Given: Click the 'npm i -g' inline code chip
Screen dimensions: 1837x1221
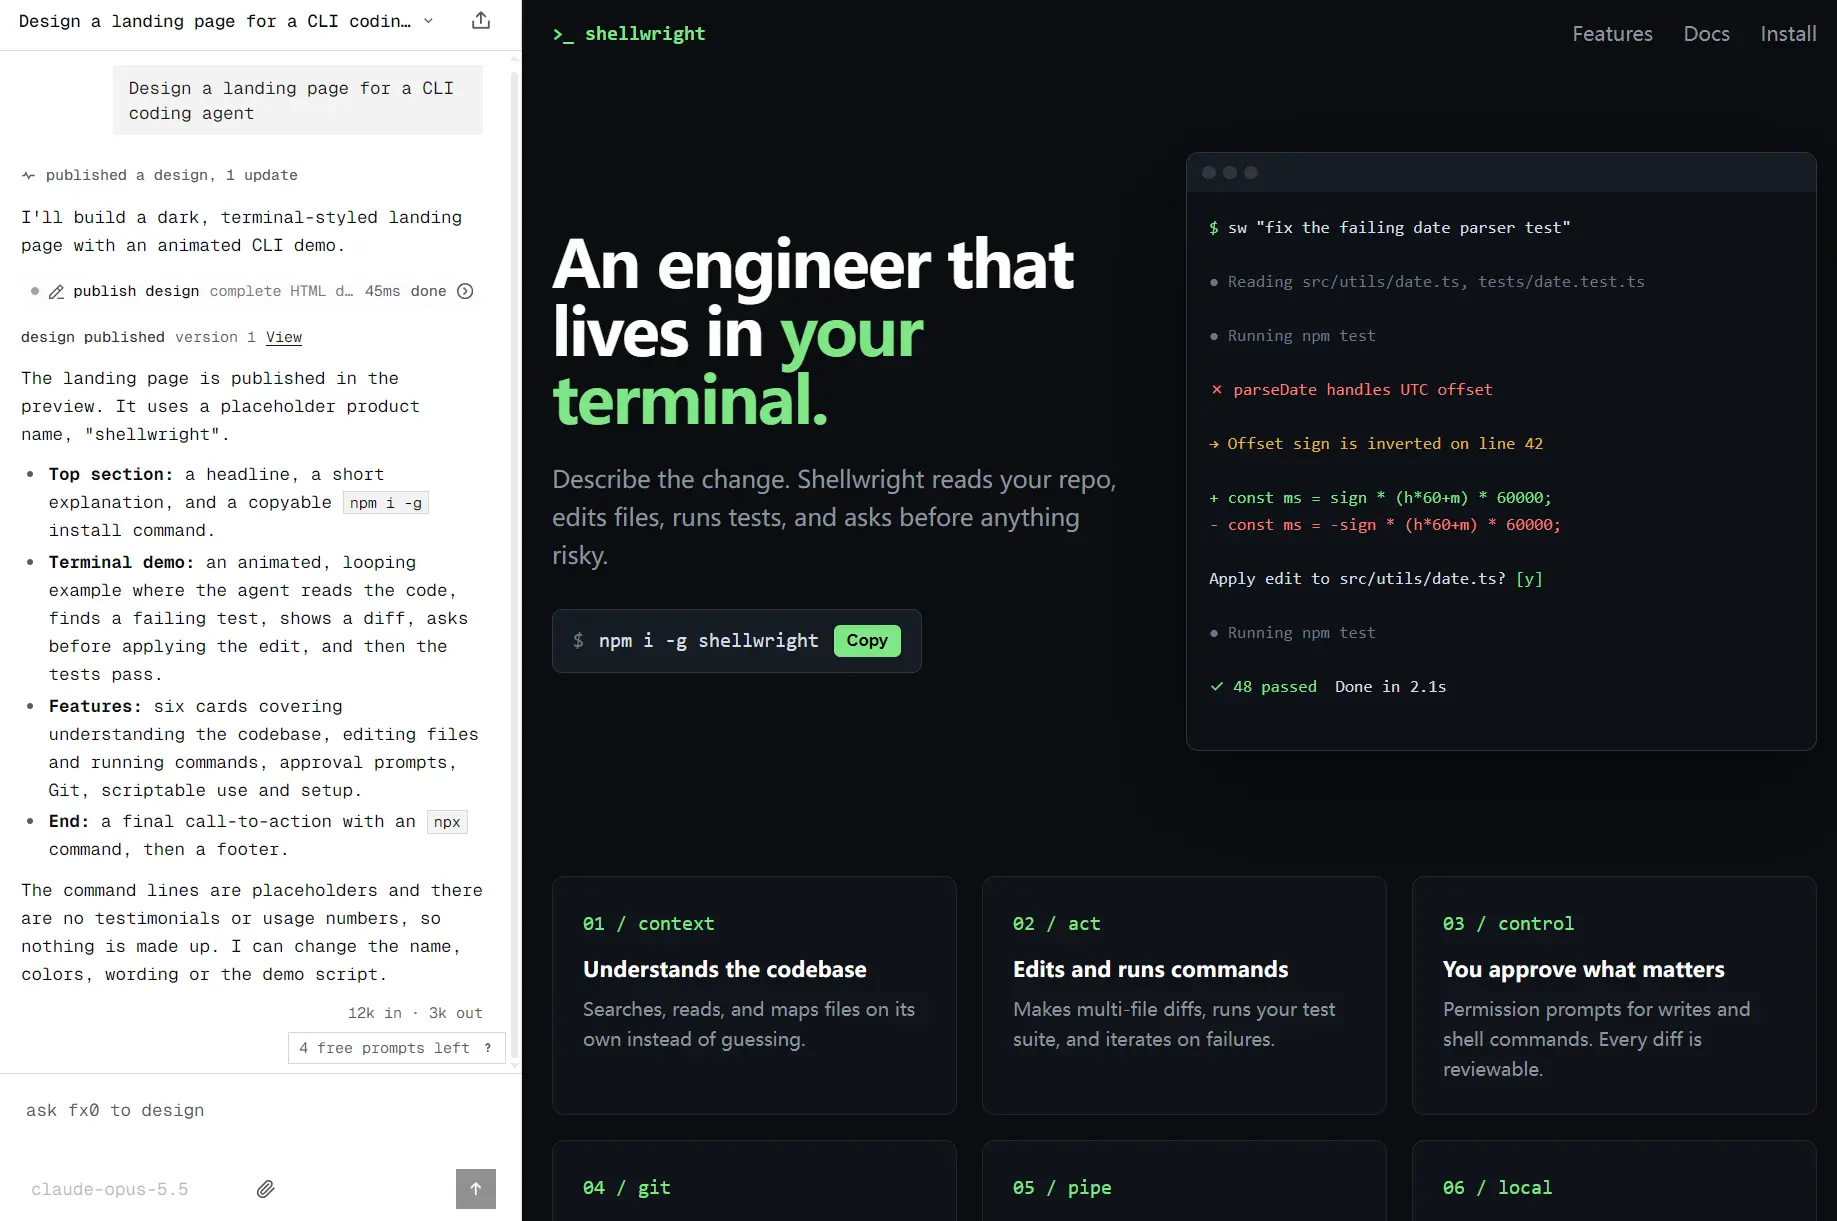Looking at the screenshot, I should 386,503.
